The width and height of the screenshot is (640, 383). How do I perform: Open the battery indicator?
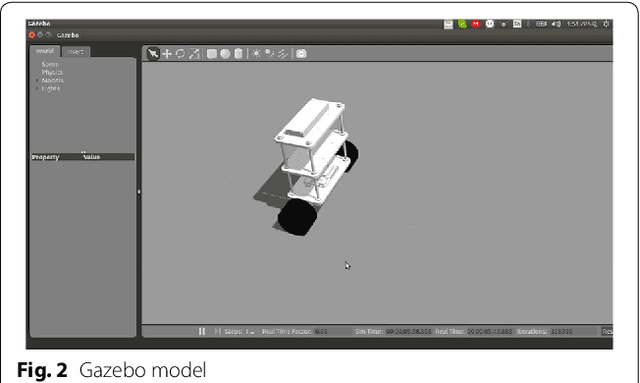pos(541,24)
